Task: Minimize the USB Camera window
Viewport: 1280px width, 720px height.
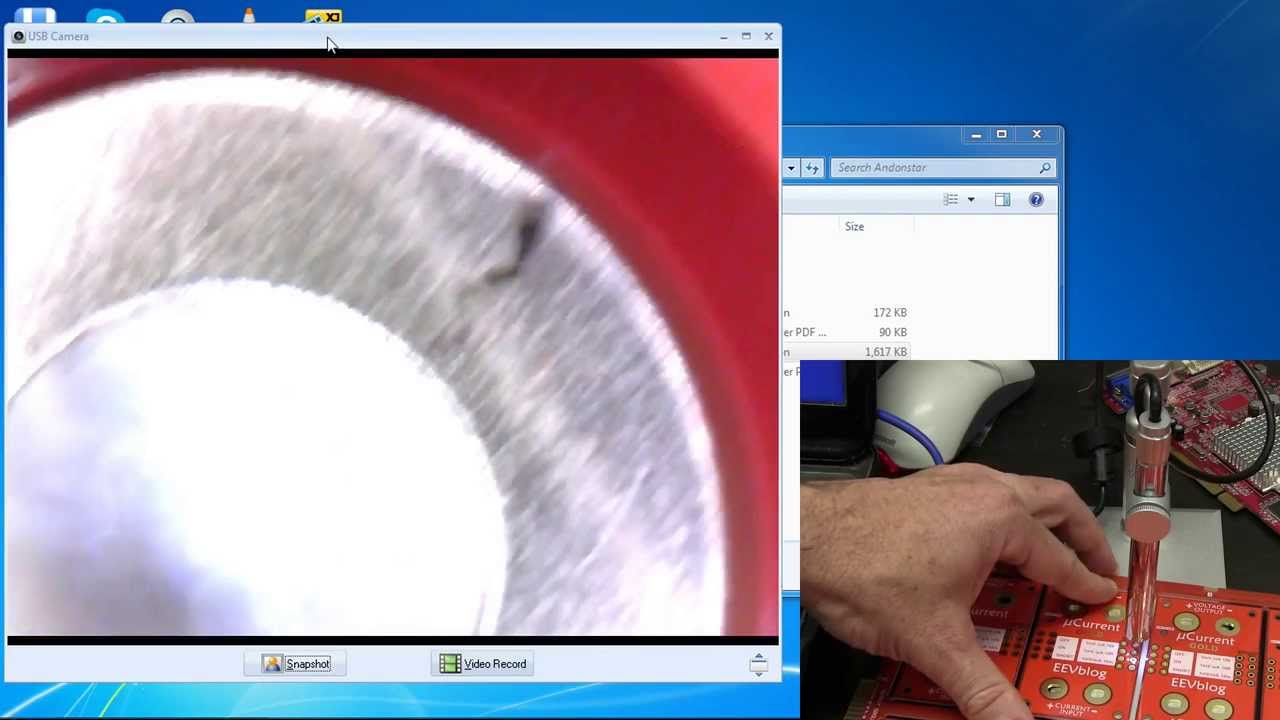Action: [723, 36]
